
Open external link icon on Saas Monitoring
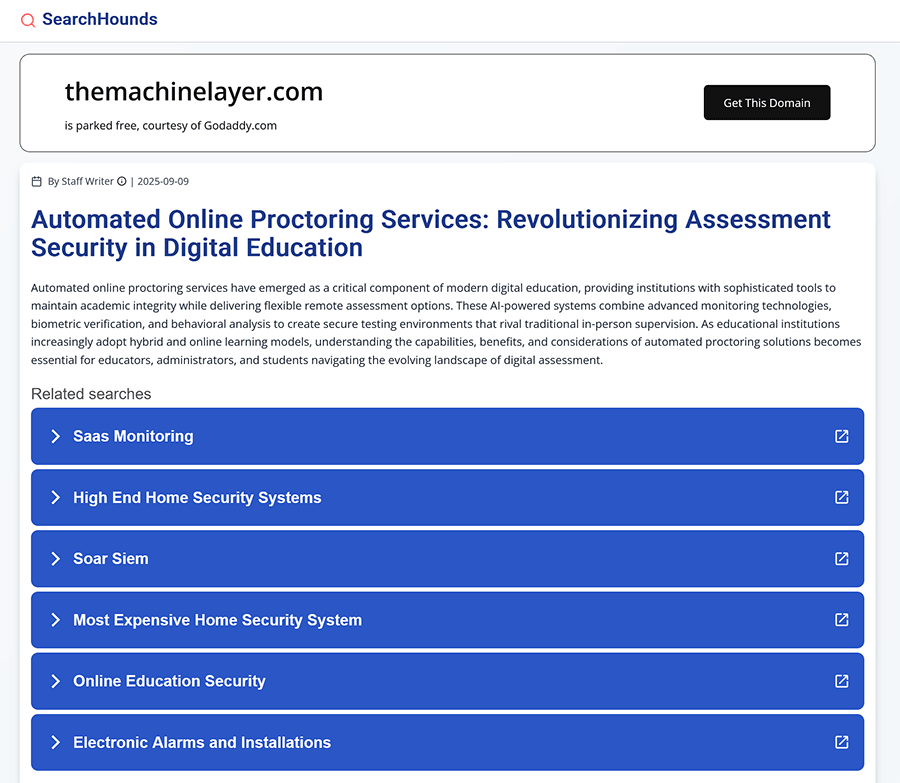(x=841, y=436)
